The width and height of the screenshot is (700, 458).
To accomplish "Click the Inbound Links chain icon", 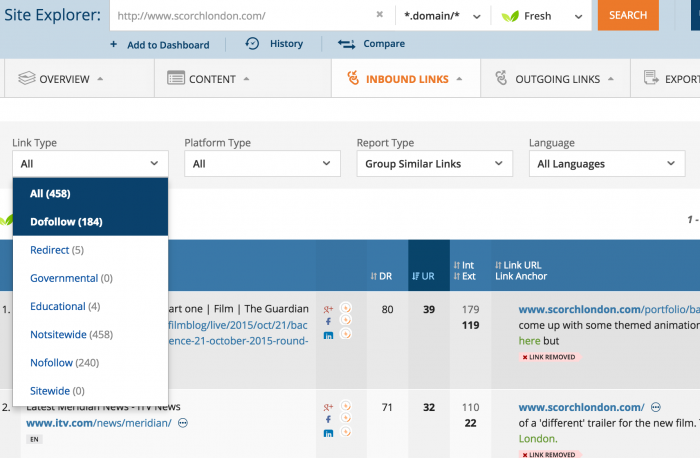I will 352,78.
